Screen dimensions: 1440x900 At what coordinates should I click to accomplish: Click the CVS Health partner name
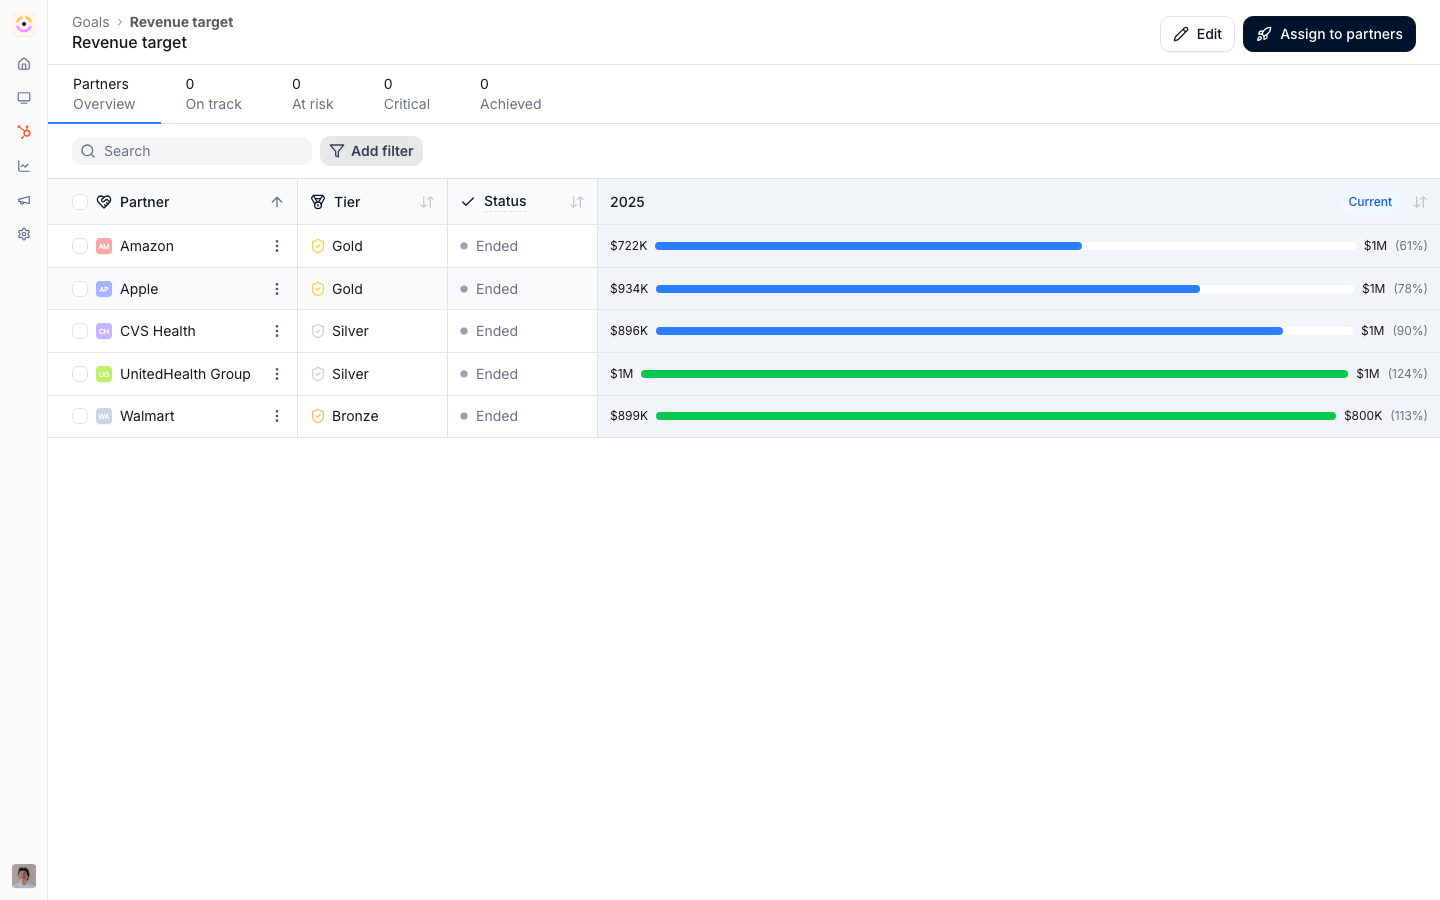(x=158, y=331)
